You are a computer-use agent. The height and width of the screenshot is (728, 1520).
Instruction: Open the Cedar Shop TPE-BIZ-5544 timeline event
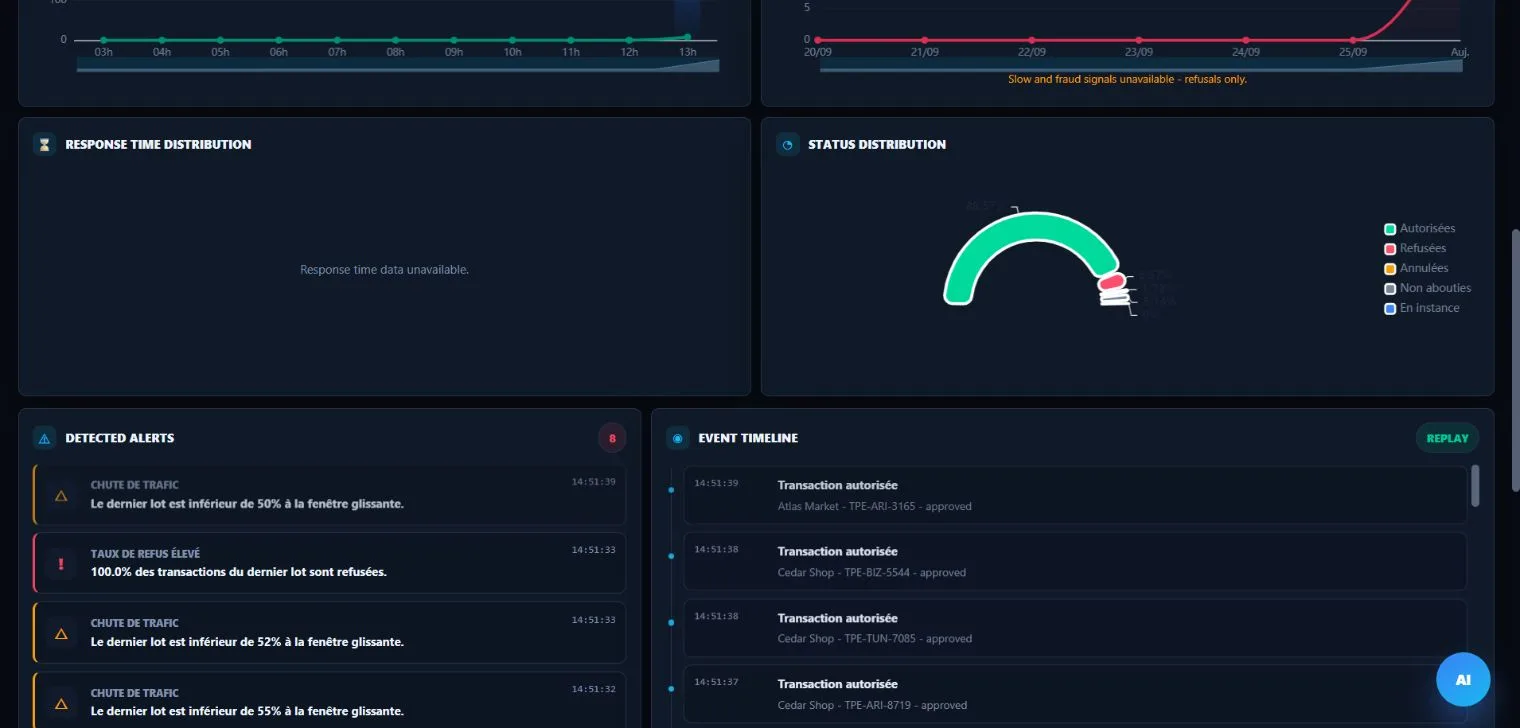point(1075,561)
